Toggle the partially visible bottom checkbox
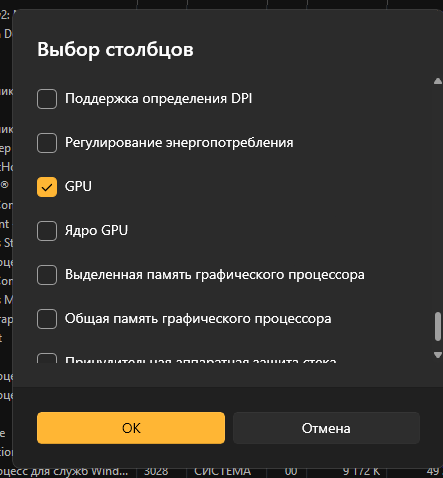This screenshot has height=478, width=443. [47, 358]
